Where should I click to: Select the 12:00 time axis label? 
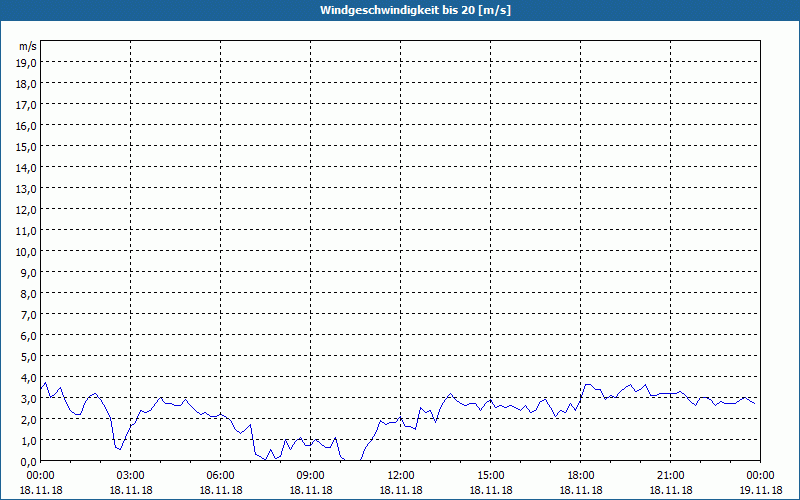[x=401, y=476]
